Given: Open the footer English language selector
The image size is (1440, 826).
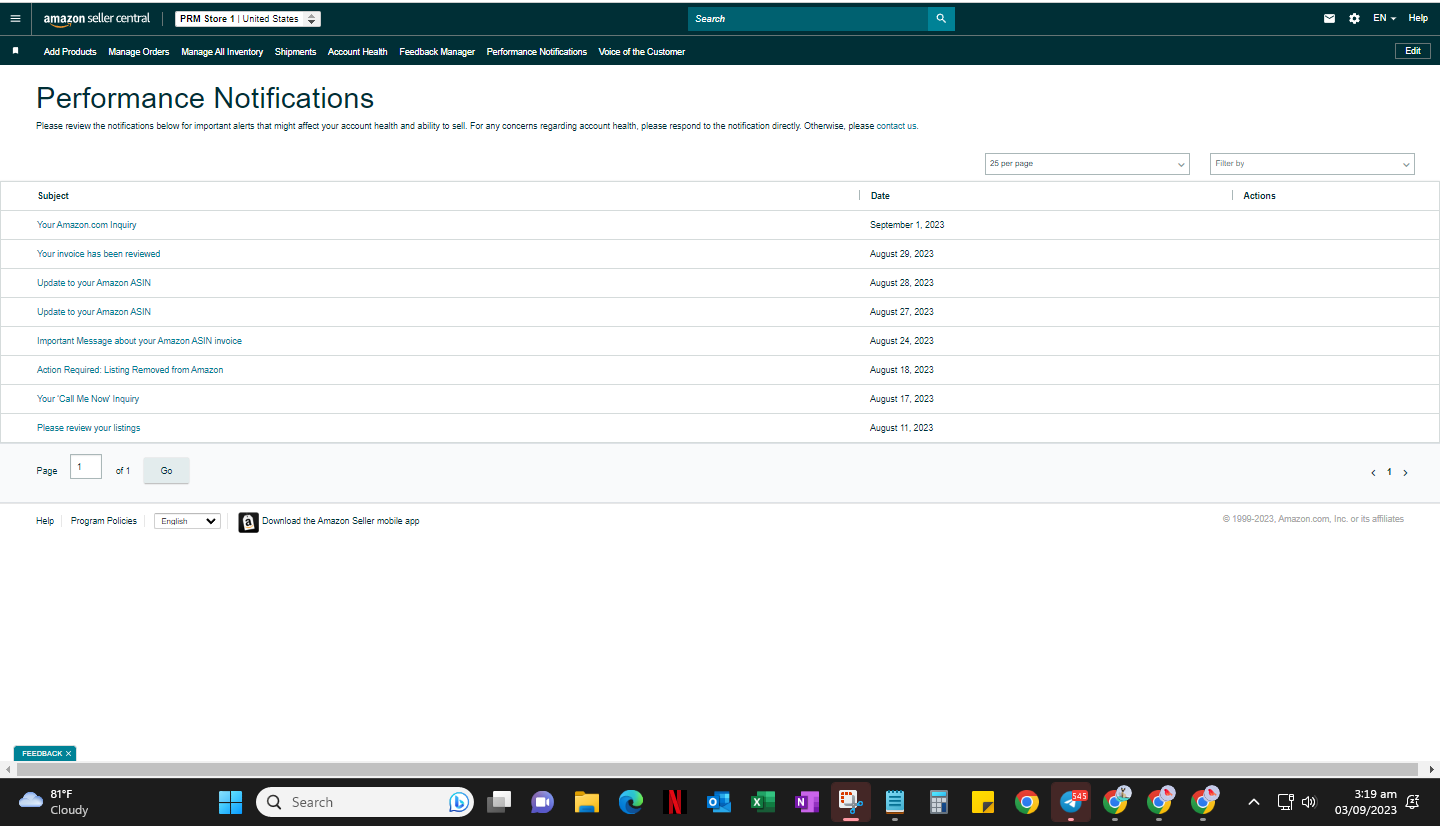Looking at the screenshot, I should [x=187, y=521].
